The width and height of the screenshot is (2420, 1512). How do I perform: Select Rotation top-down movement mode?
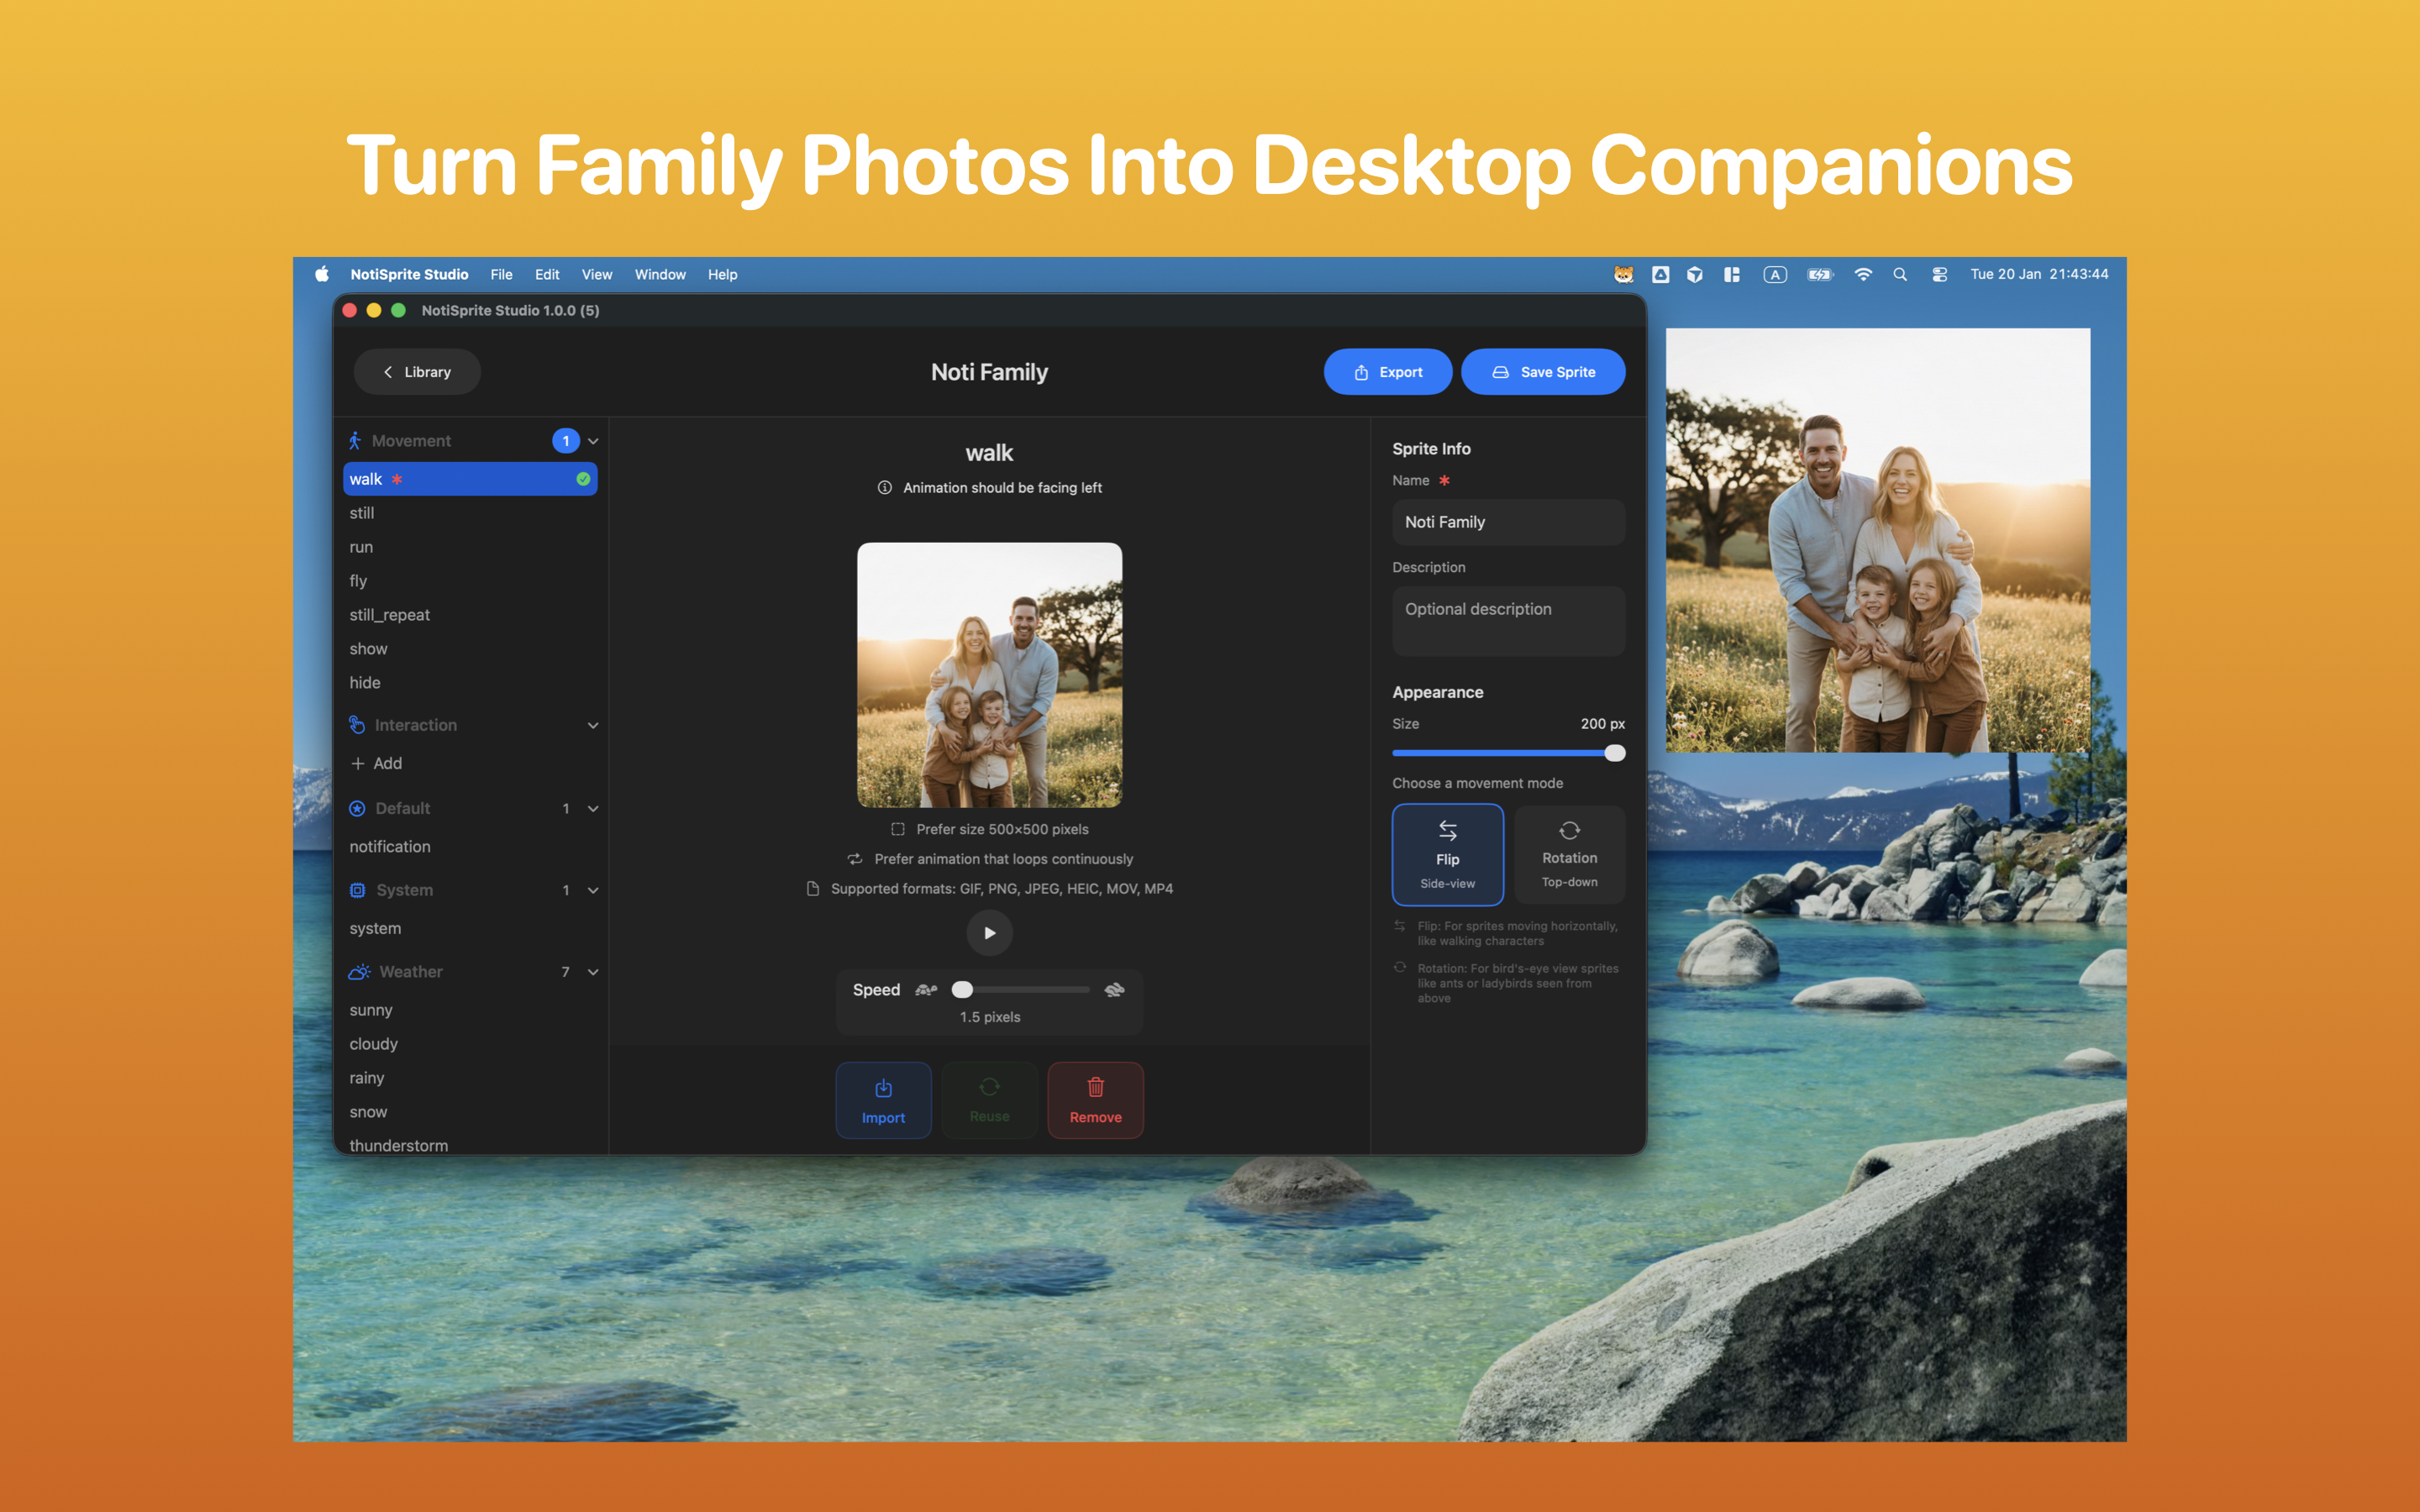pos(1568,855)
